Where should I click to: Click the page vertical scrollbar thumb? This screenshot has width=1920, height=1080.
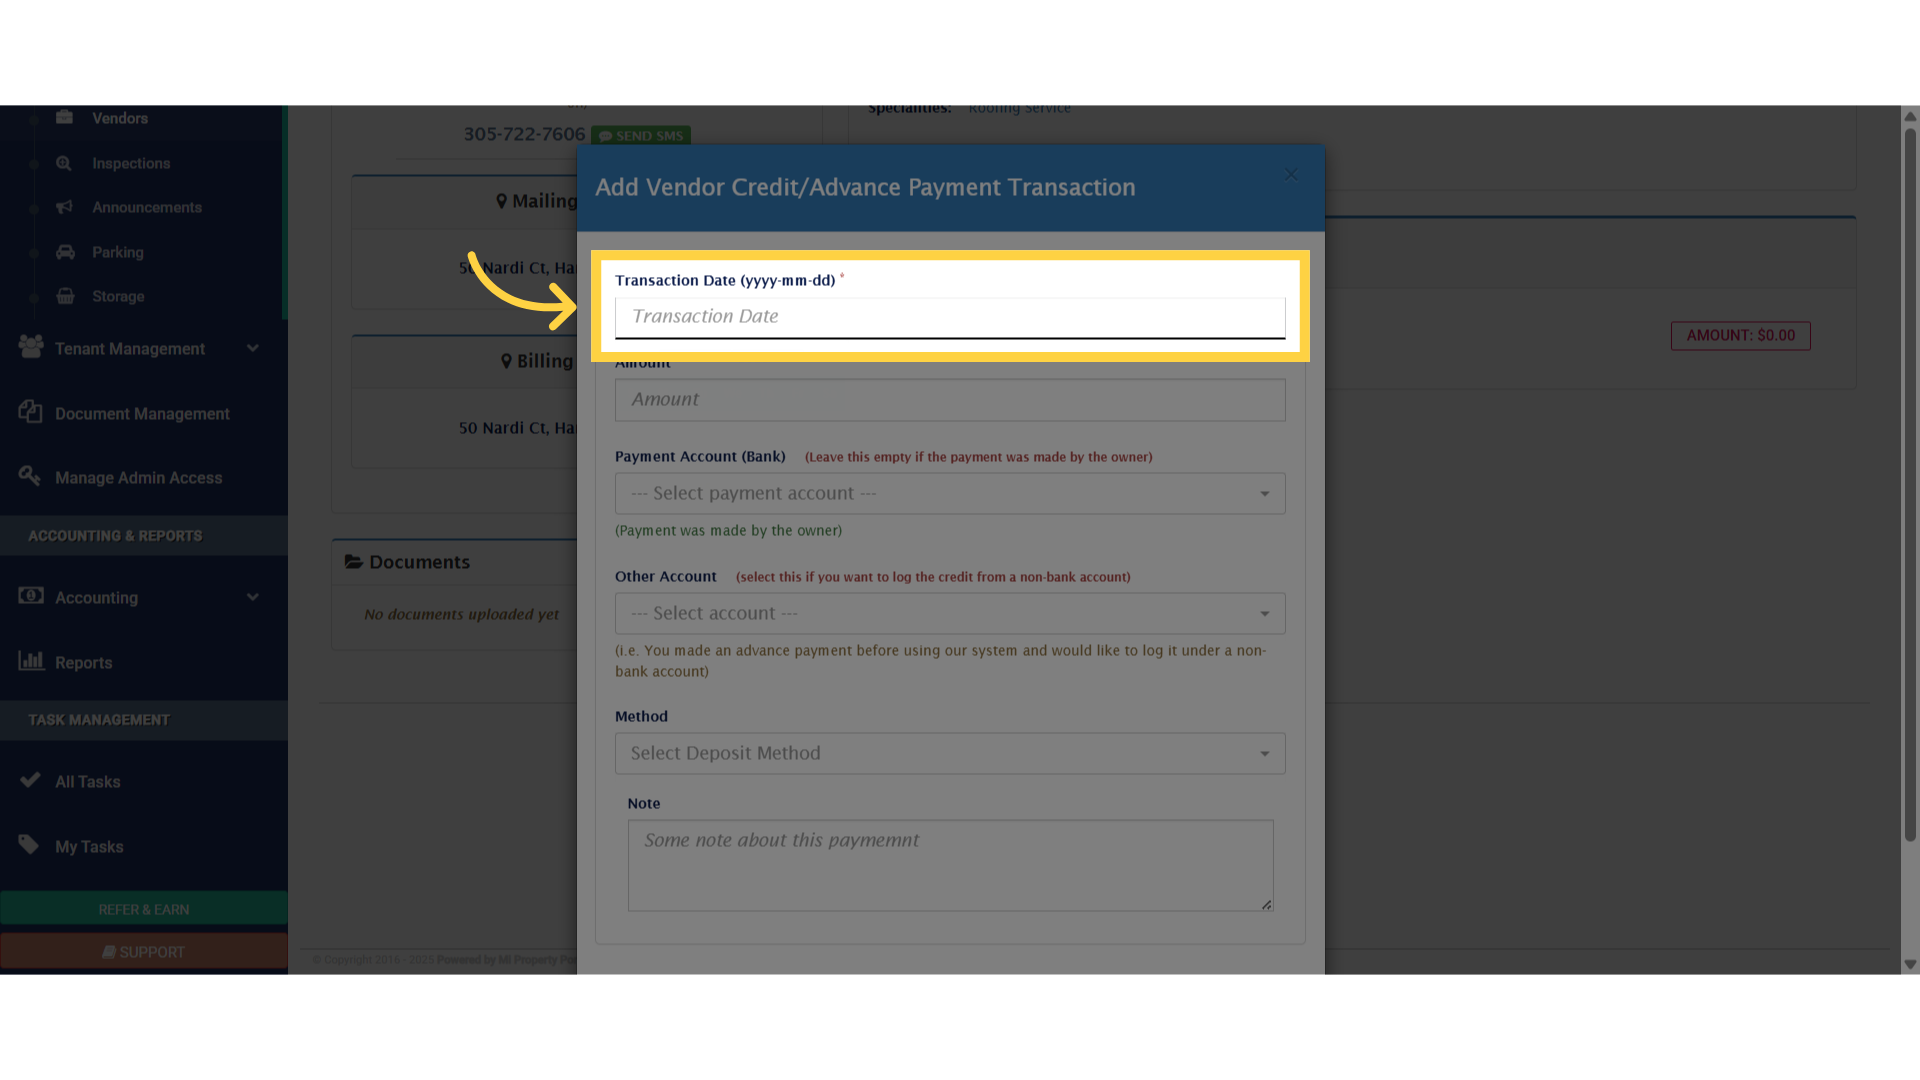click(1910, 485)
